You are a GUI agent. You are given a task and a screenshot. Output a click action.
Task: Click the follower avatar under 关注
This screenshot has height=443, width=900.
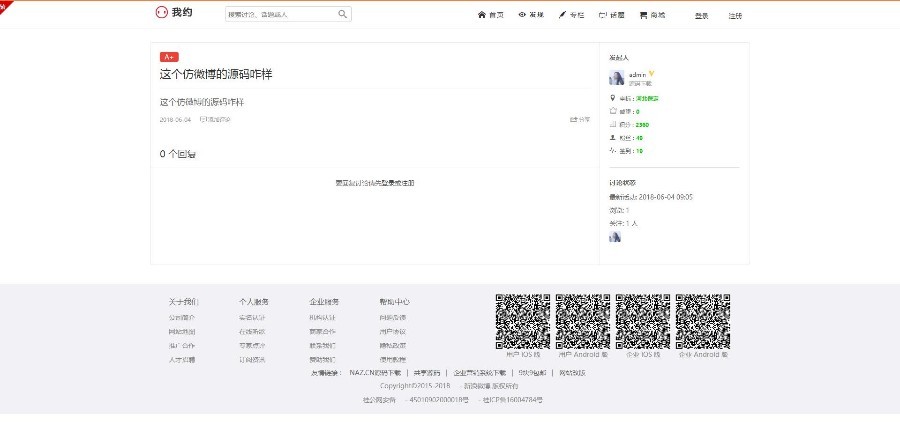click(615, 237)
